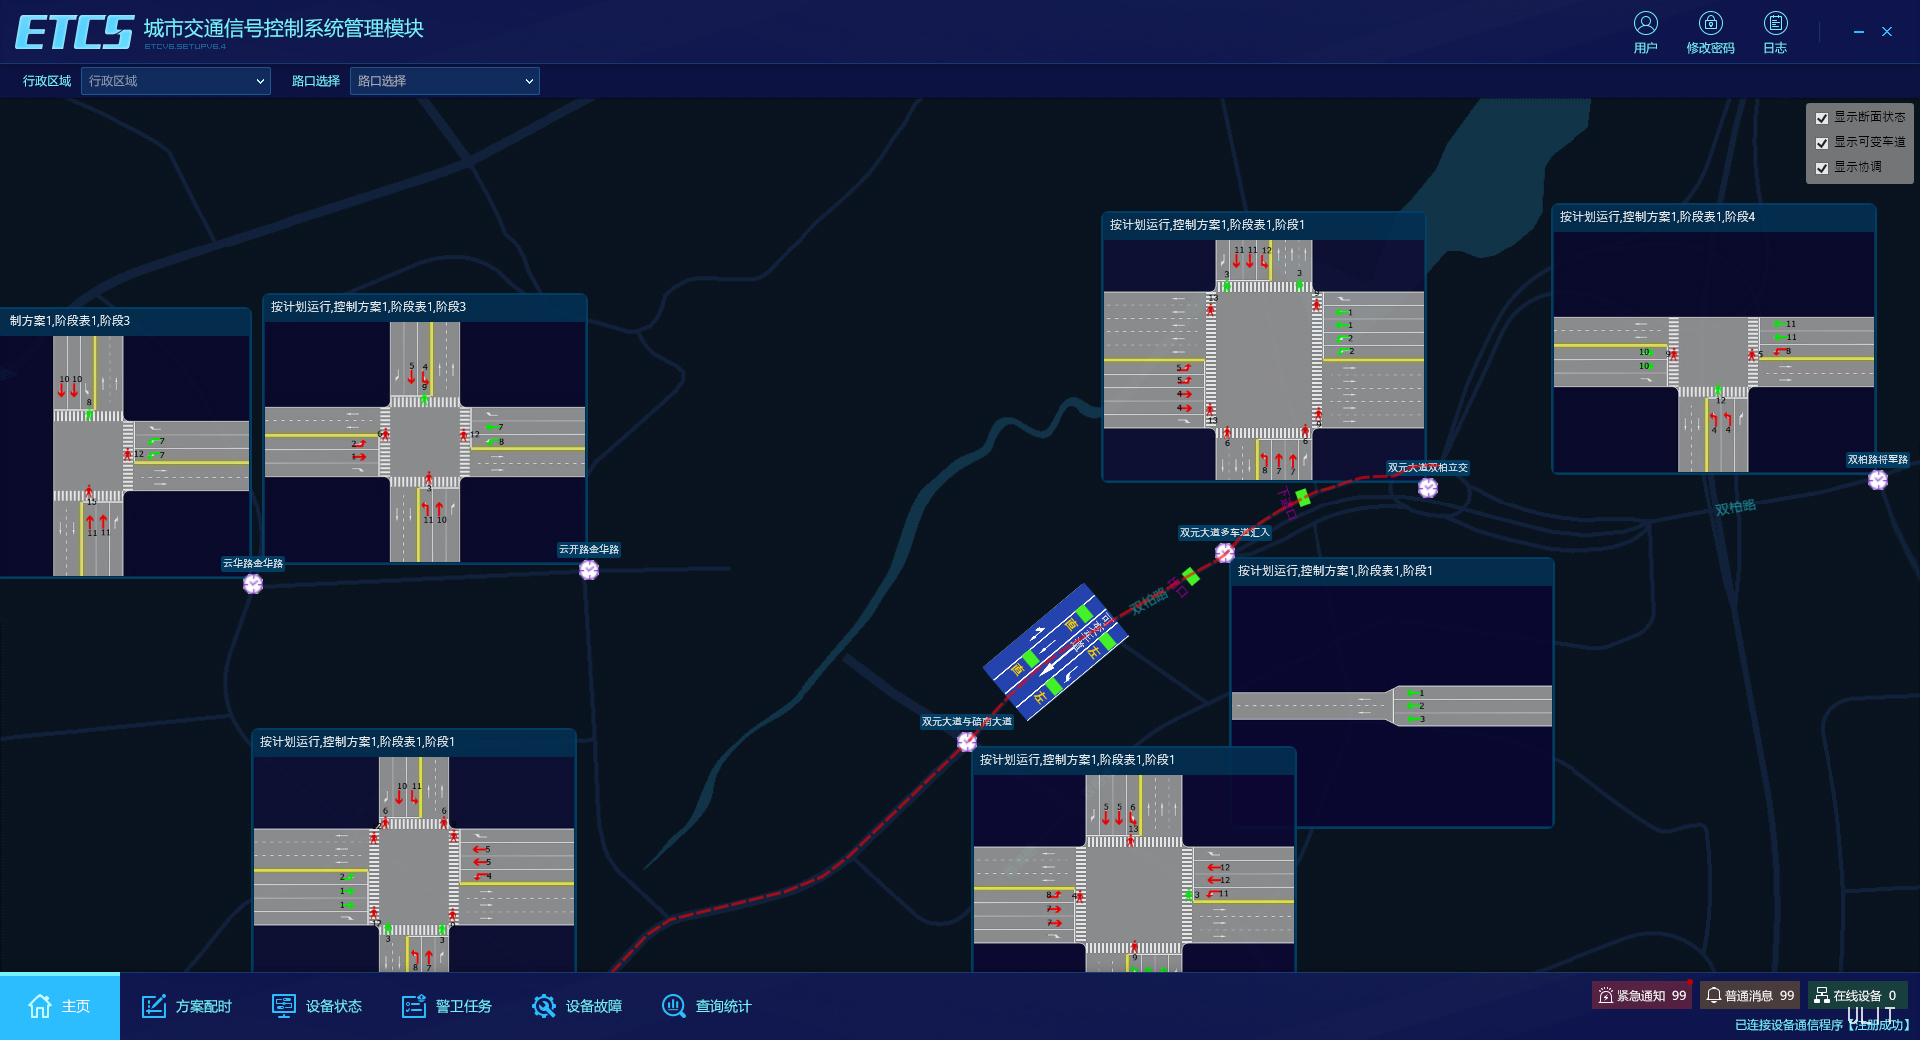Expand the 行政区域 dropdown
1920x1040 pixels.
click(176, 81)
